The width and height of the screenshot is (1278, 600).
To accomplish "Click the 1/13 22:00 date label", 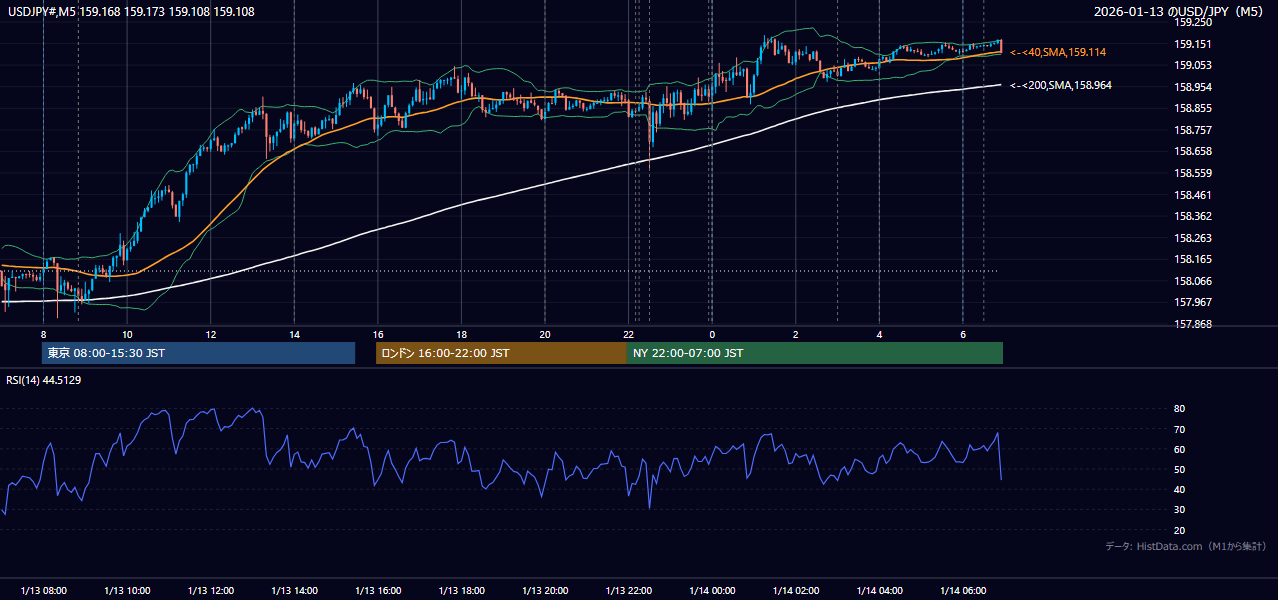I will [628, 591].
